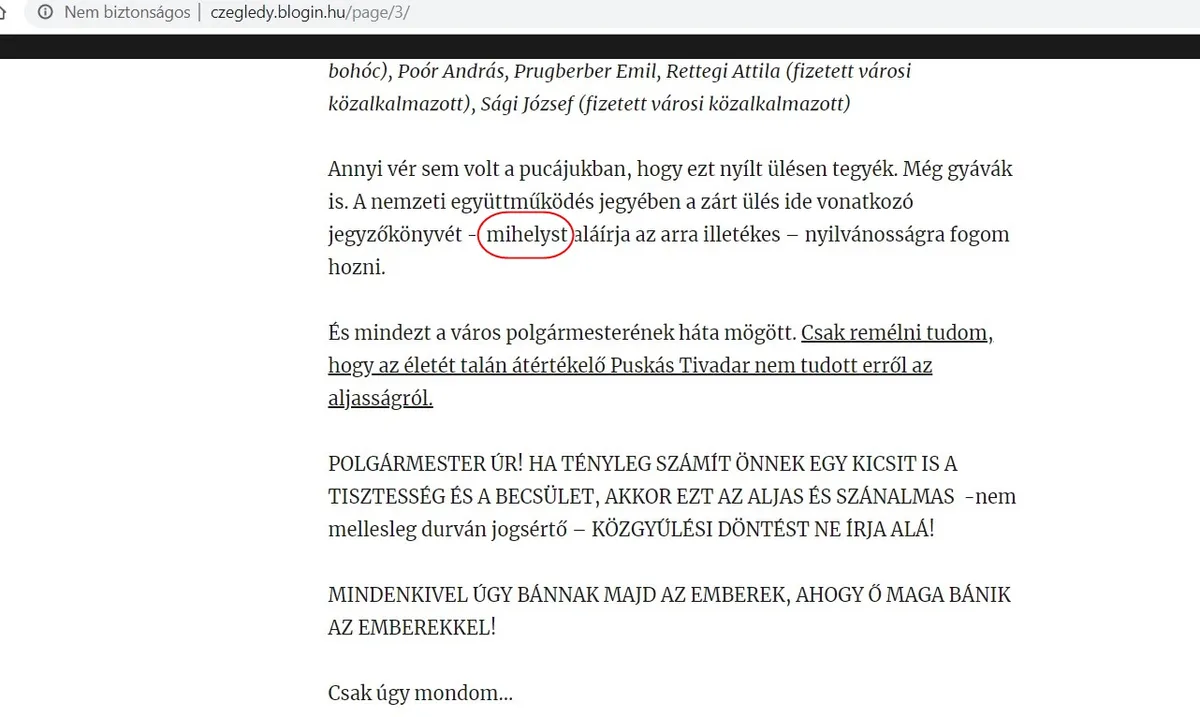The width and height of the screenshot is (1200, 717).
Task: Click the 'Nem biztonságos' security label
Action: click(x=127, y=13)
